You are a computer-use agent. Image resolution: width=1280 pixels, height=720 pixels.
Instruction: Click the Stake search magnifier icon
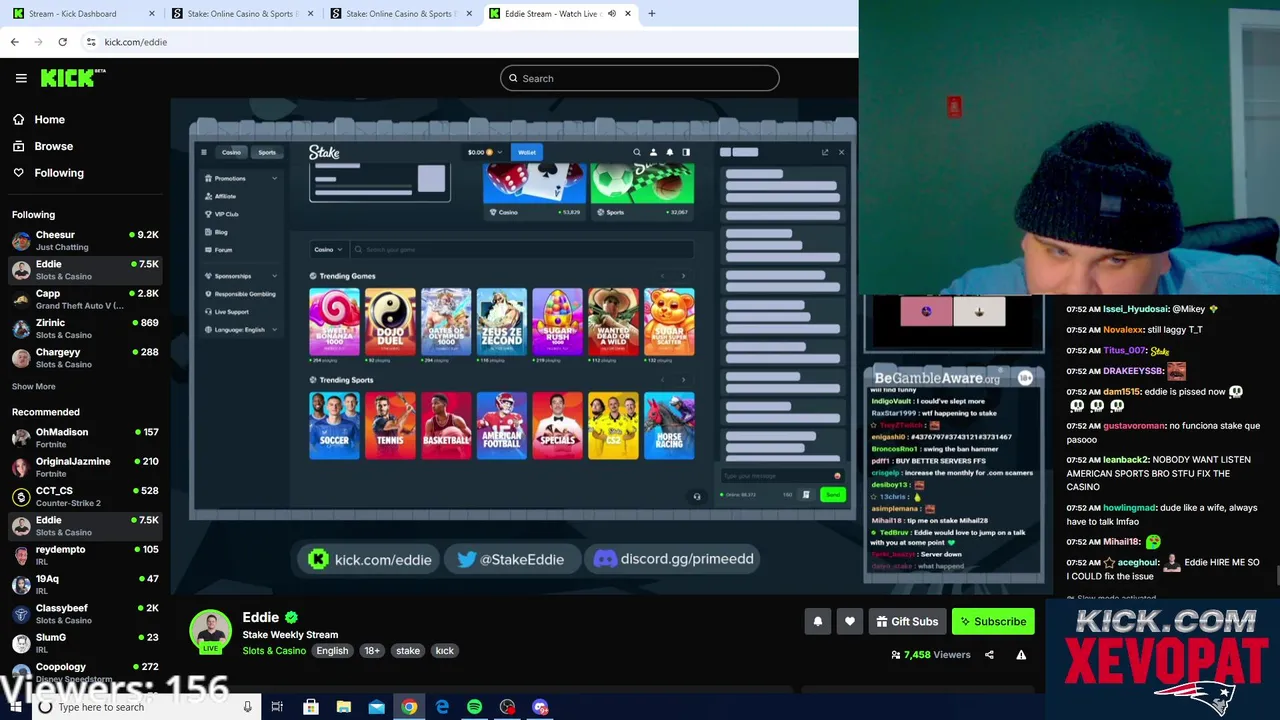tap(637, 152)
